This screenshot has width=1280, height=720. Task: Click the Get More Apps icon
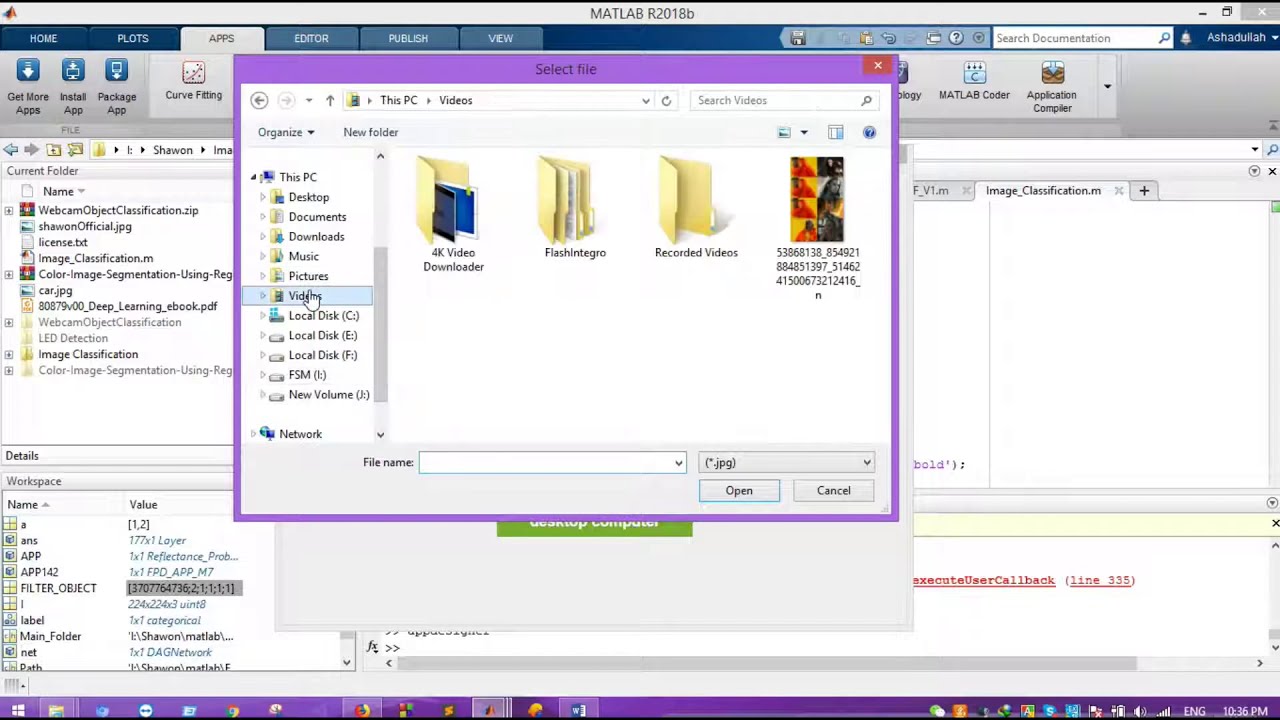[x=28, y=72]
